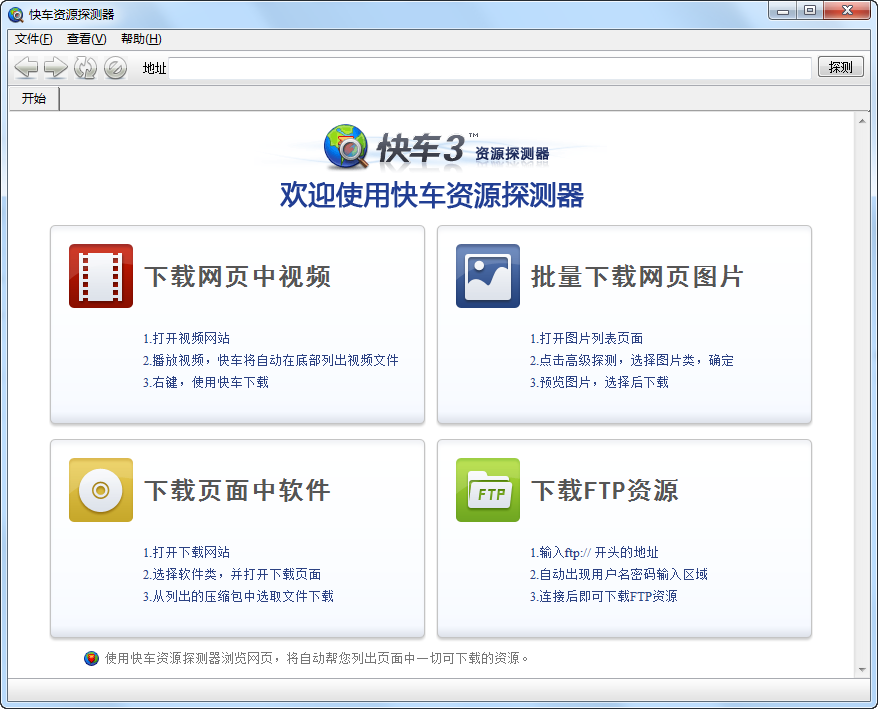
Task: Open the 查看(V) menu
Action: 87,39
